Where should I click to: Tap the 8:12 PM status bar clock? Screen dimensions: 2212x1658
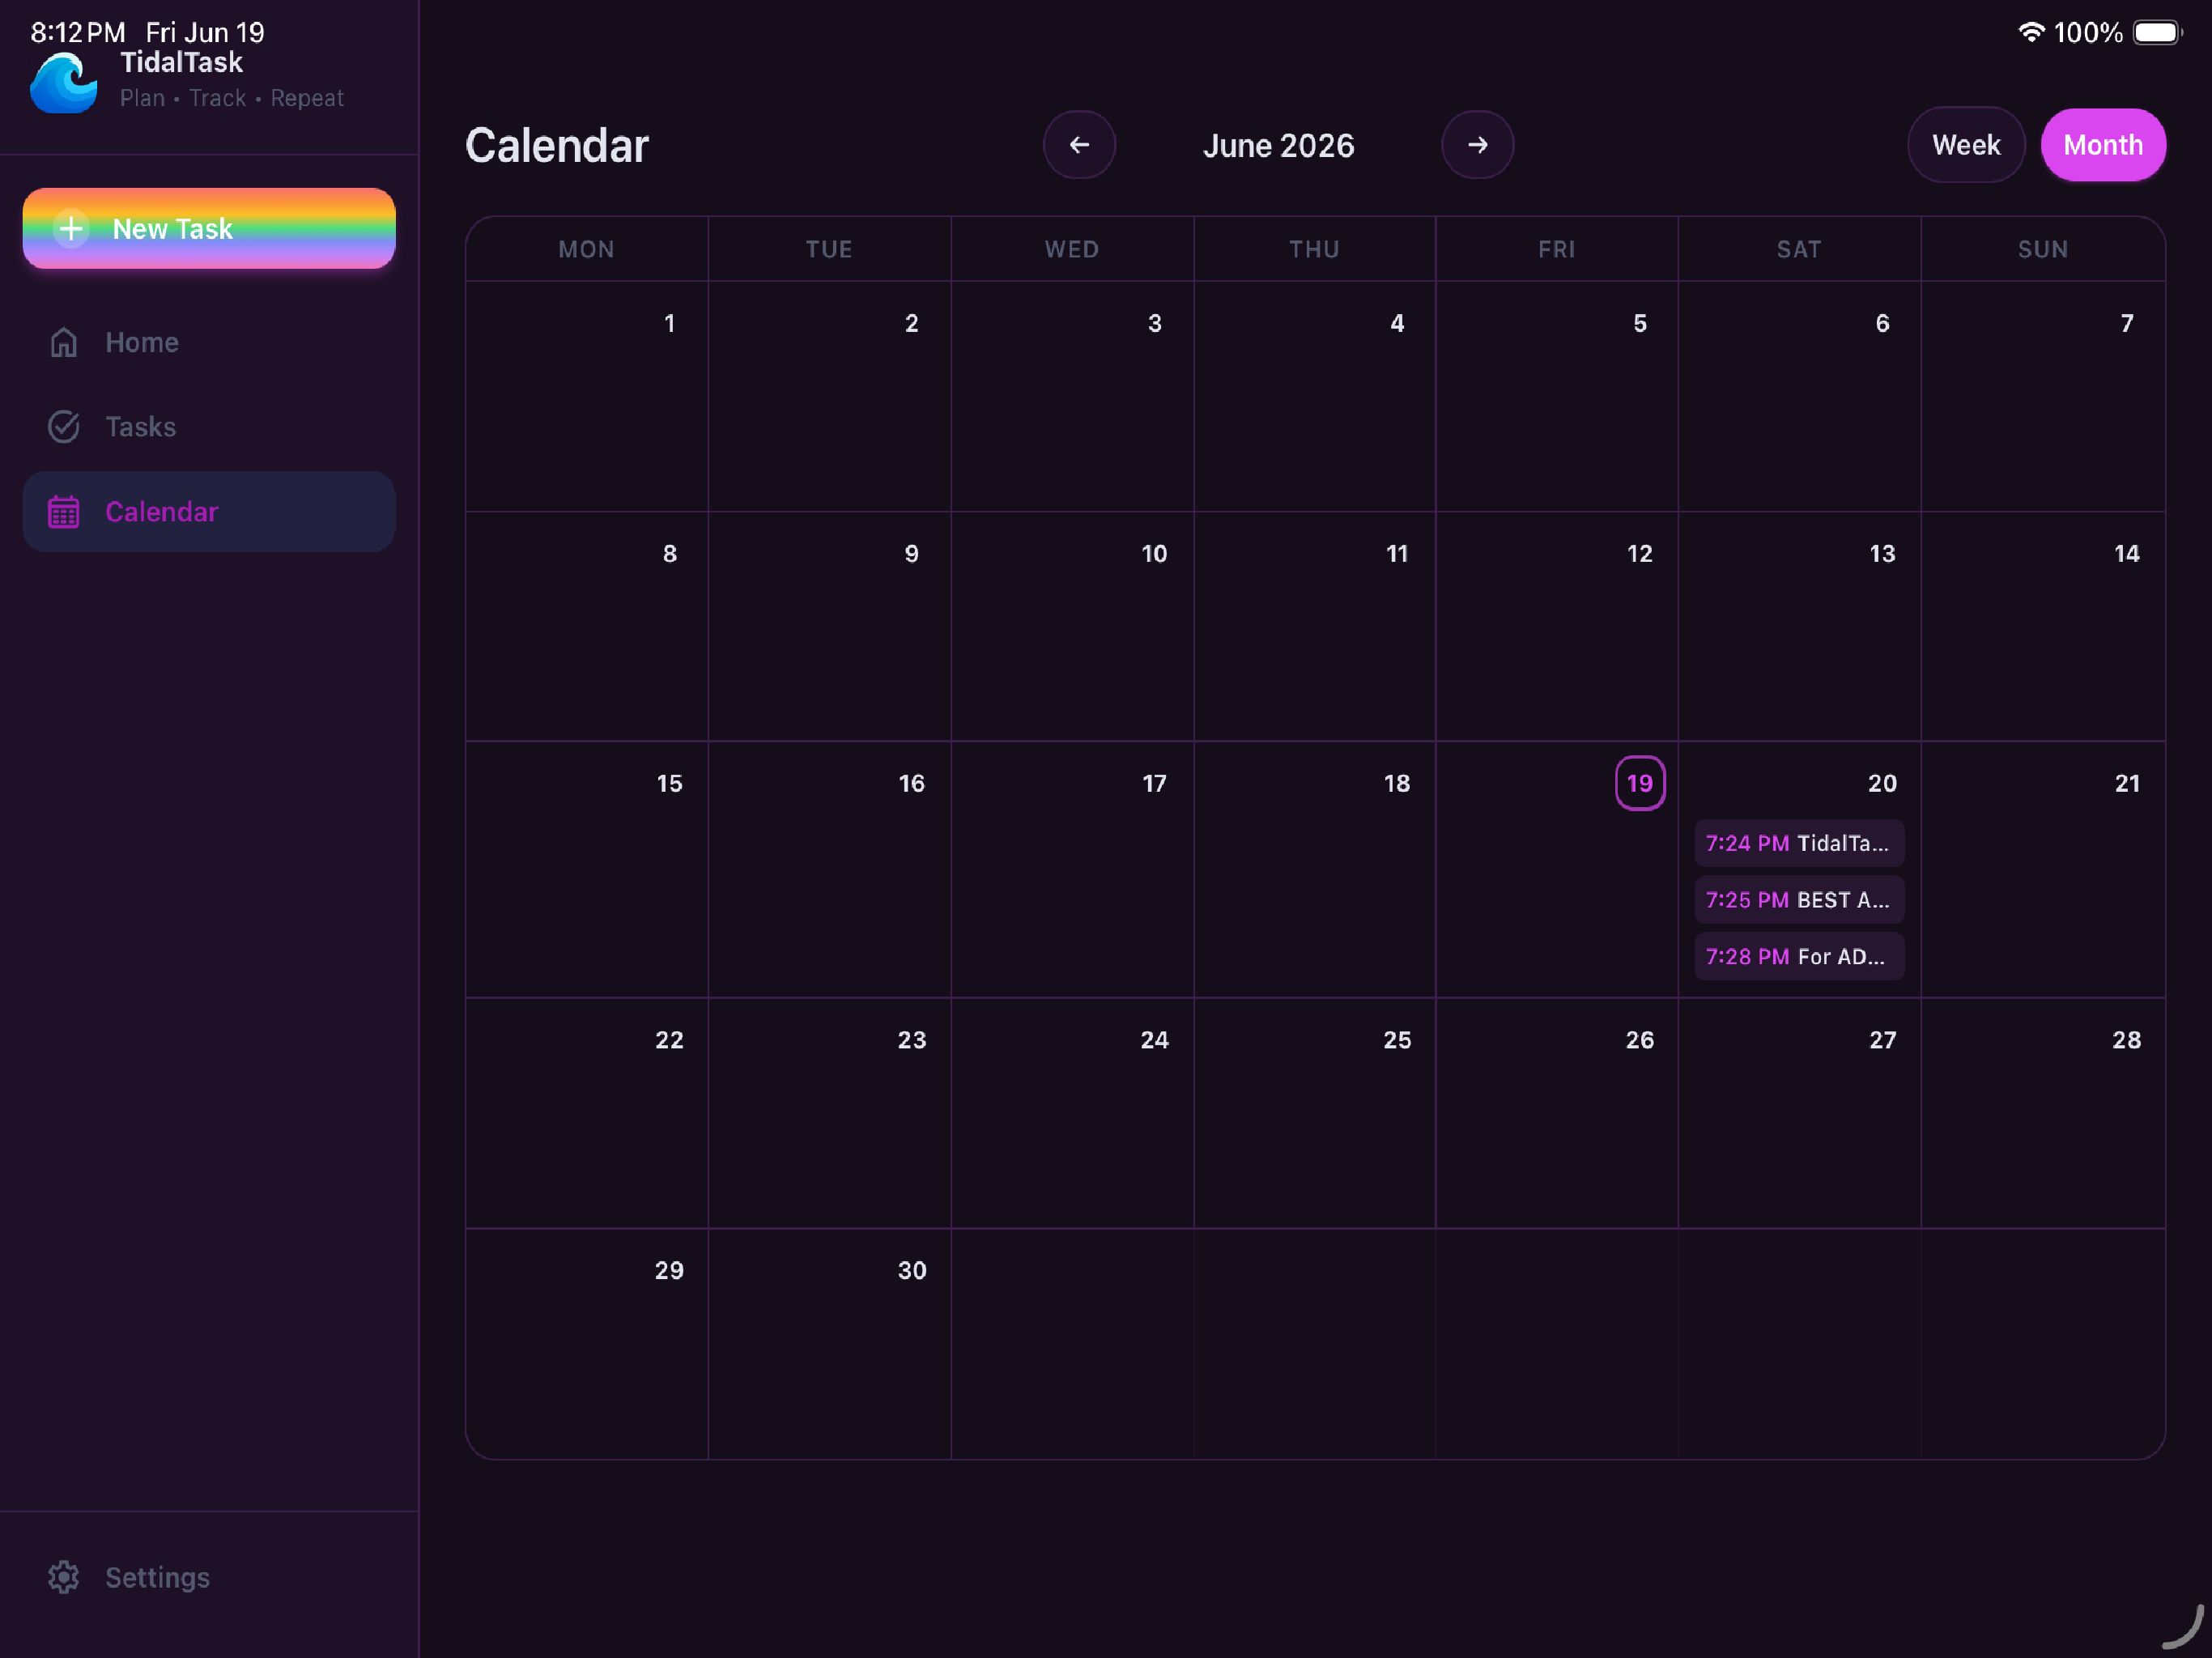78,32
